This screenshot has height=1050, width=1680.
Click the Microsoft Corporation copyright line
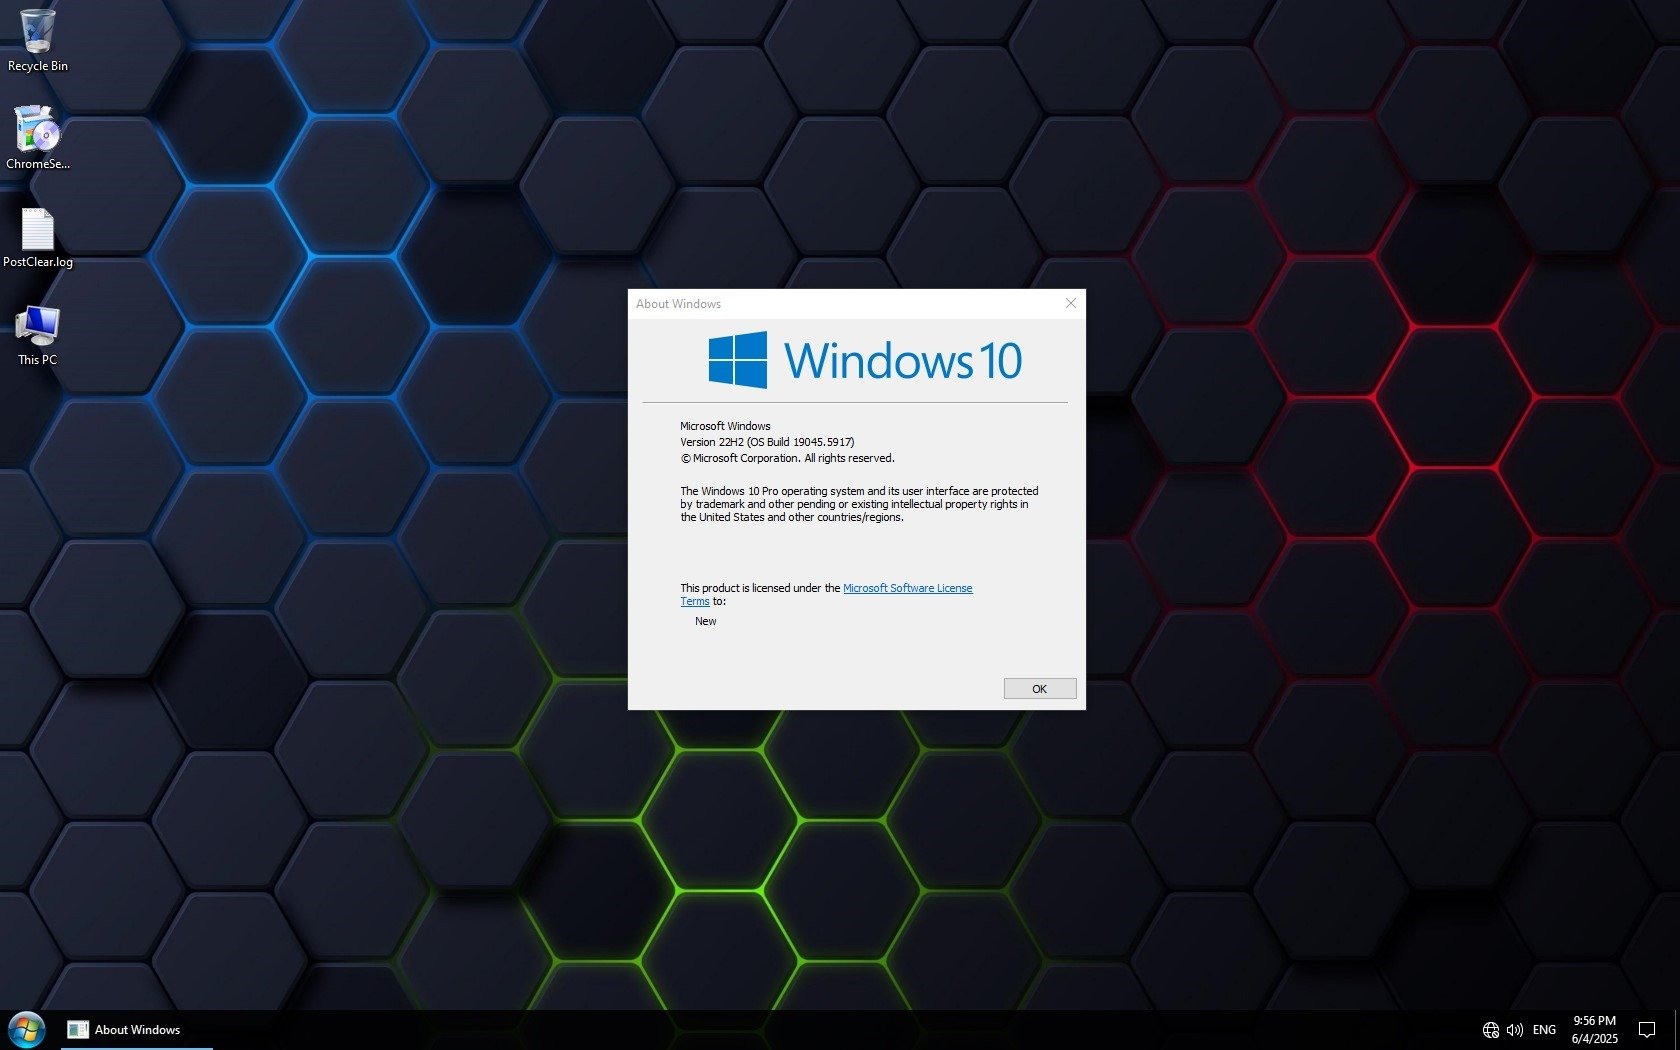[788, 458]
